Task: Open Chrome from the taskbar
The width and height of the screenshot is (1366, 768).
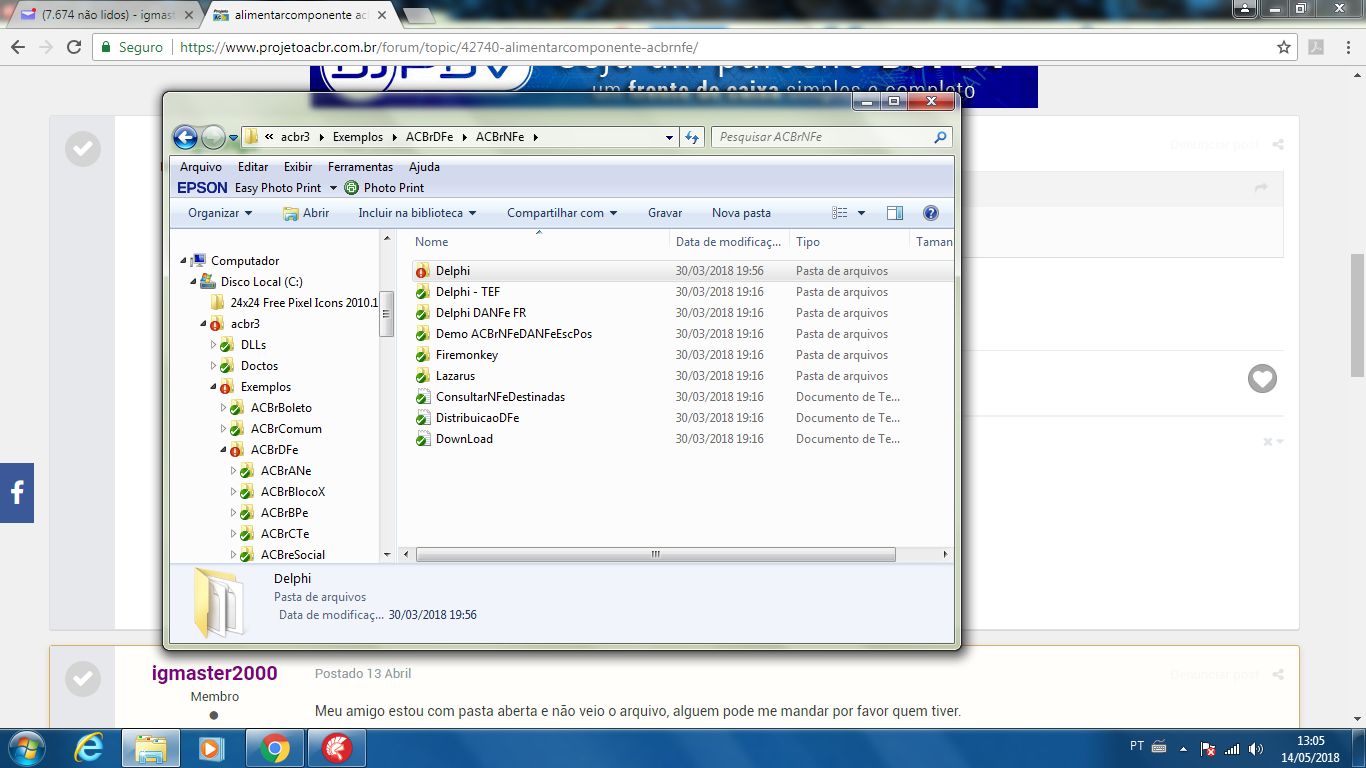Action: [275, 747]
